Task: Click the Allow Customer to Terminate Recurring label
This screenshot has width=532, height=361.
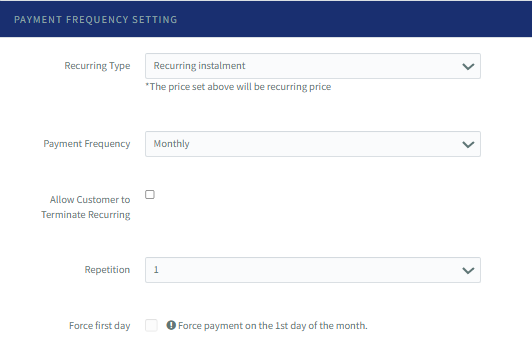Action: tap(86, 207)
